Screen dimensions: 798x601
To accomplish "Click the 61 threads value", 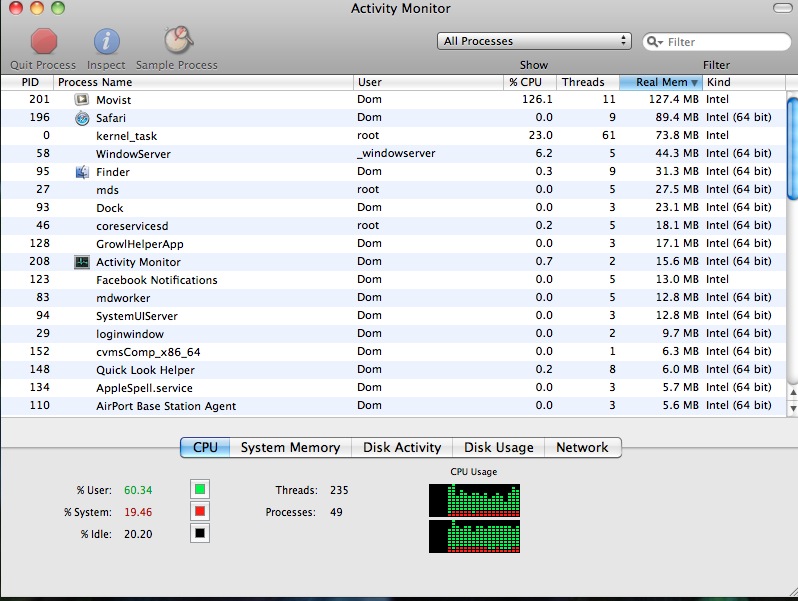I will [609, 135].
